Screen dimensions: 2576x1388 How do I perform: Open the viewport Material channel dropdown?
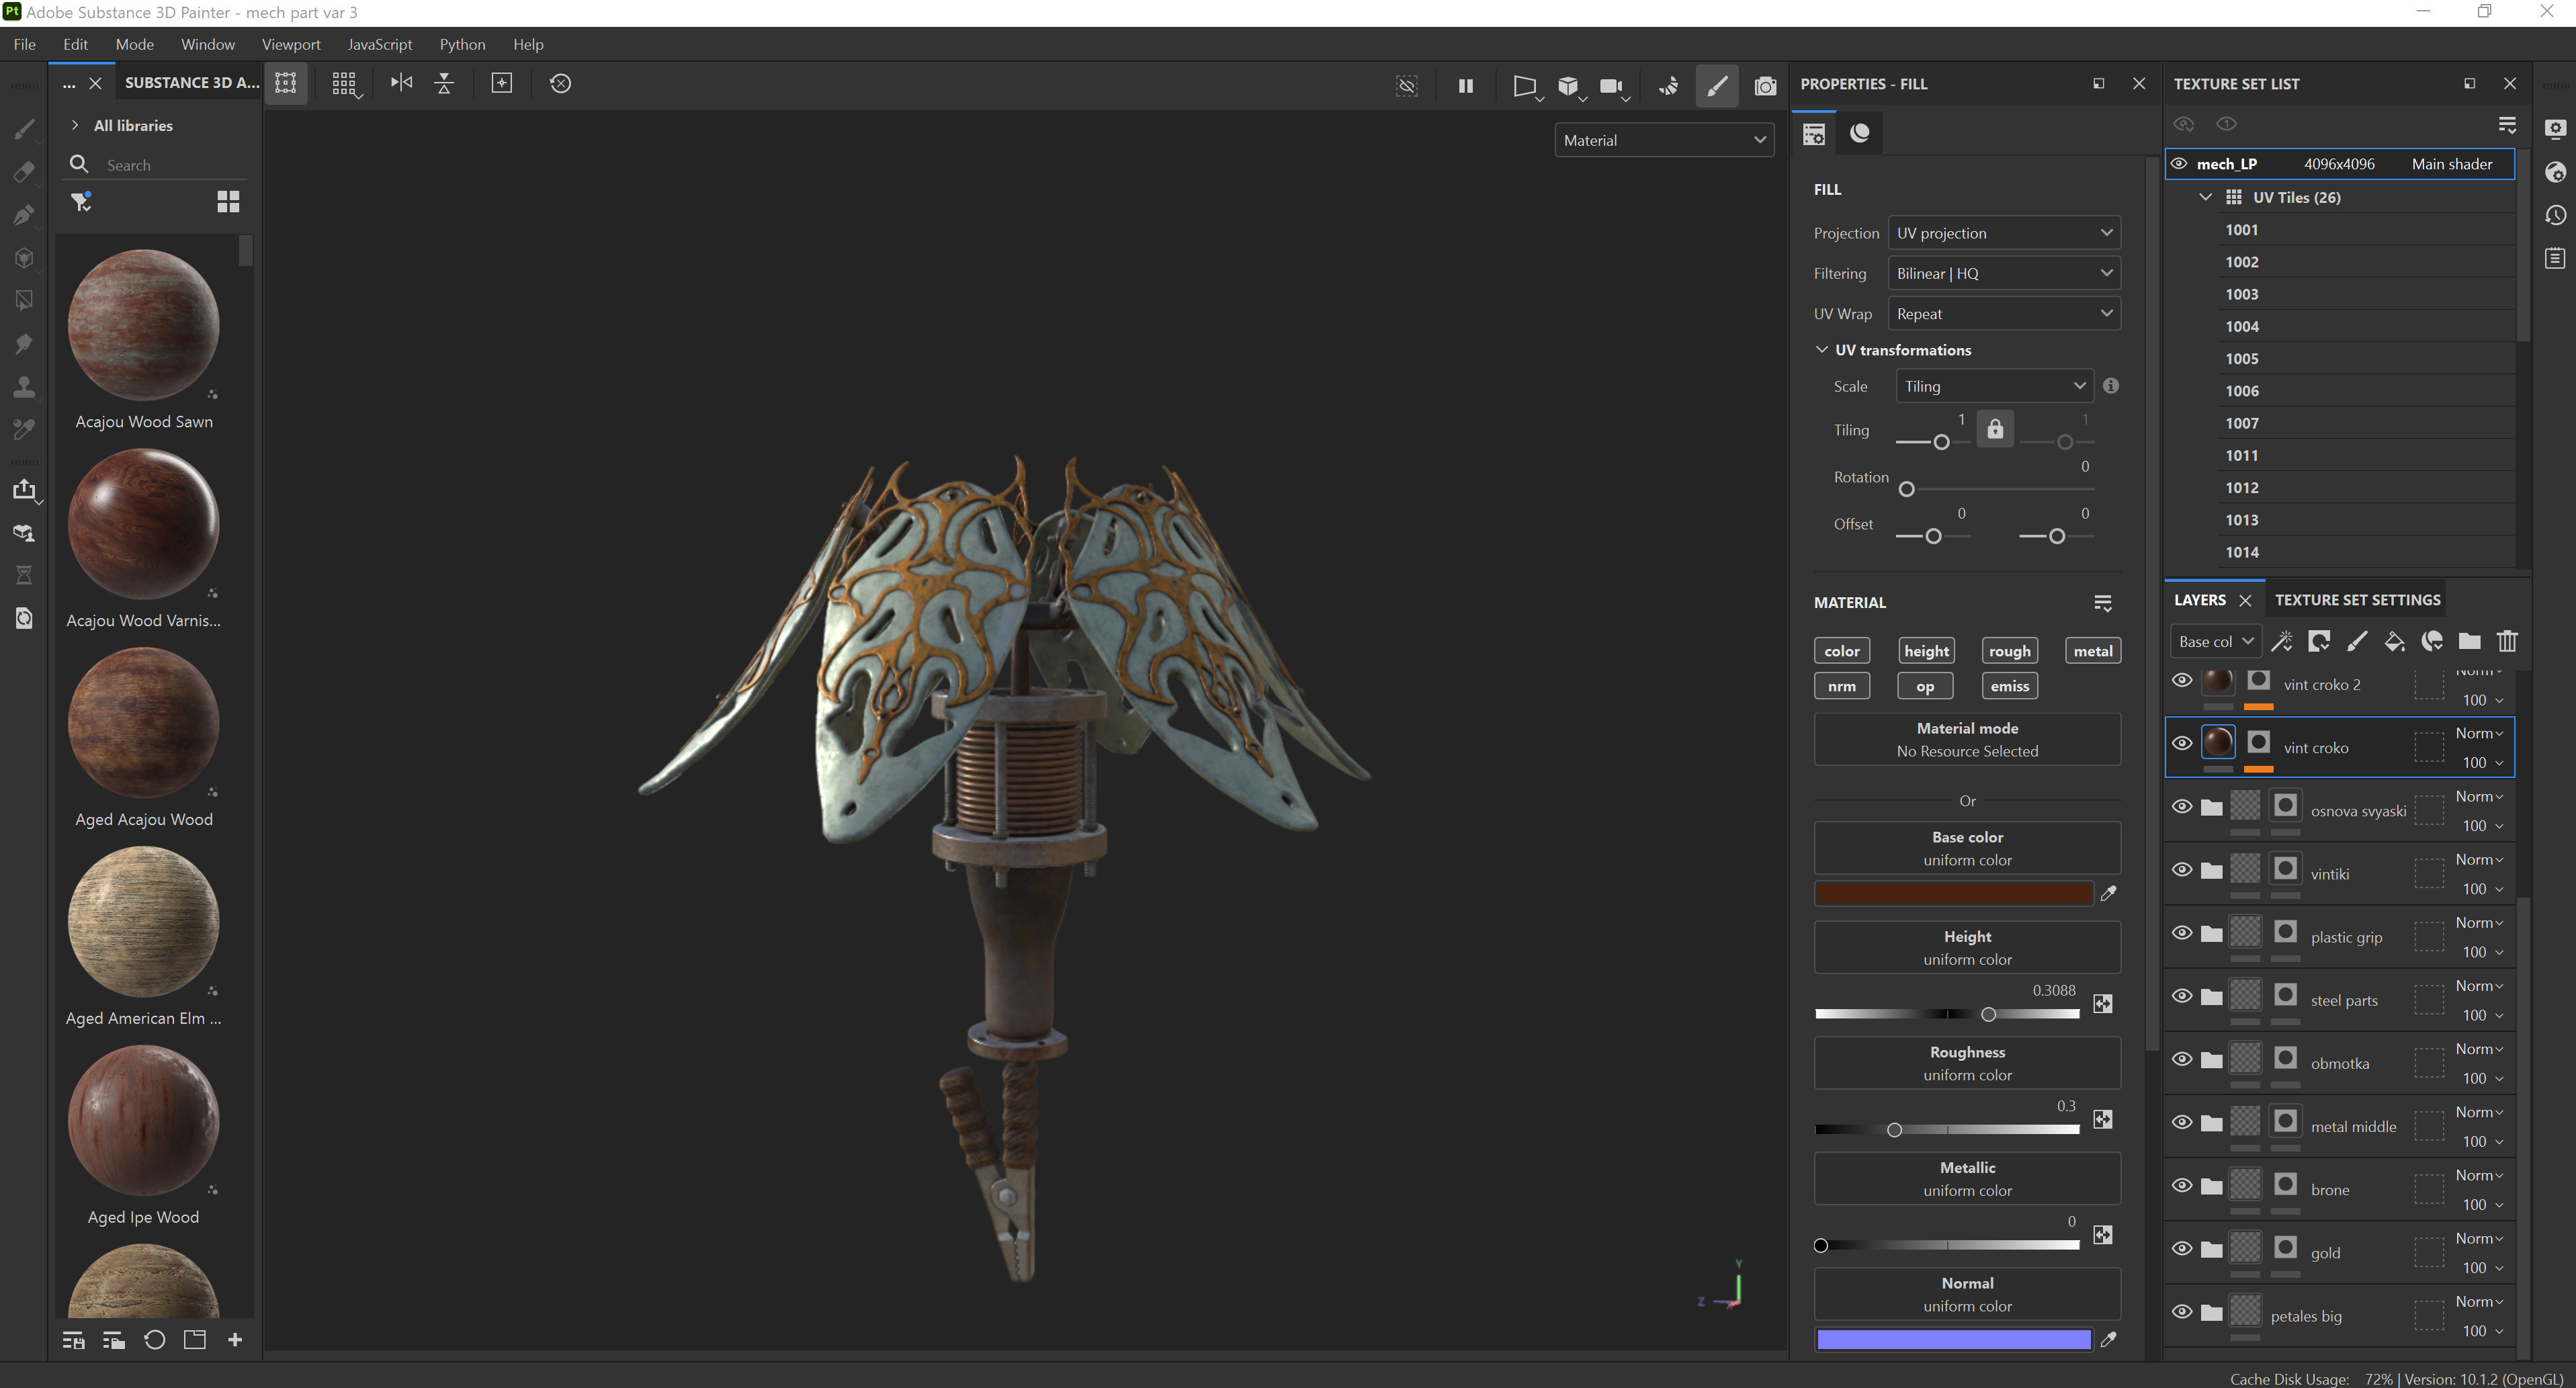pyautogui.click(x=1664, y=140)
